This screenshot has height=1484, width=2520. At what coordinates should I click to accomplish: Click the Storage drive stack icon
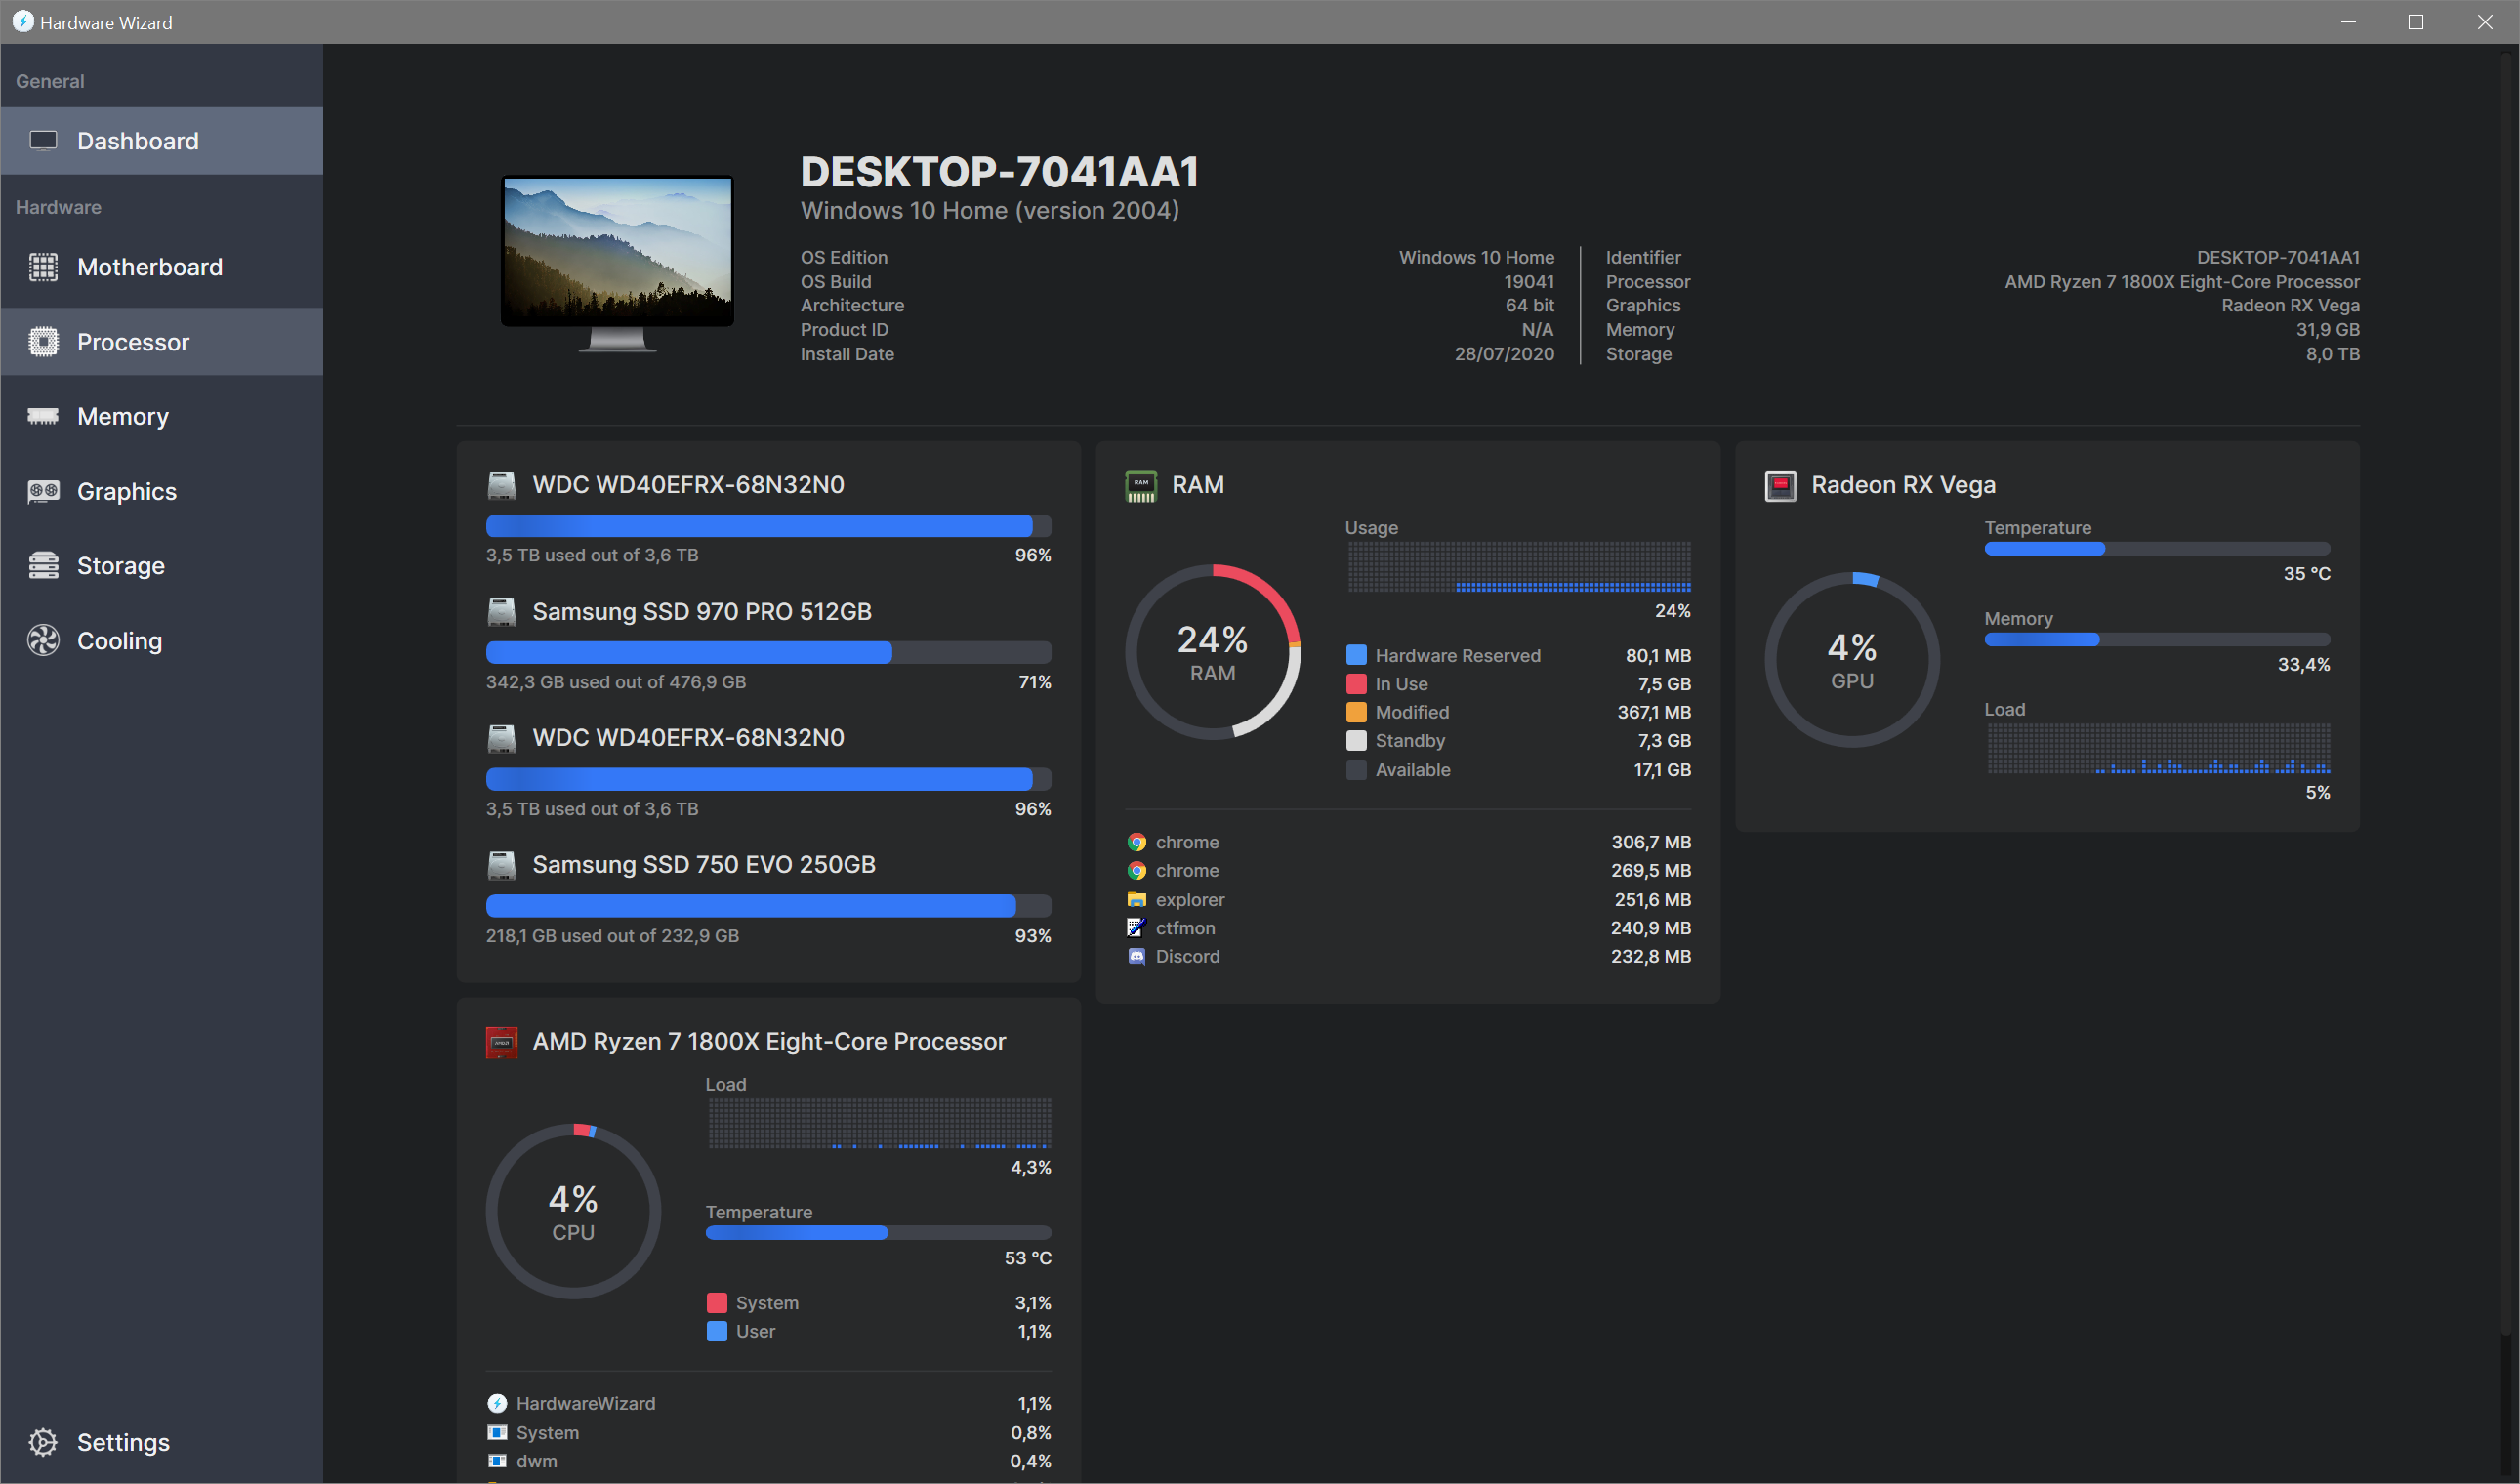(43, 566)
